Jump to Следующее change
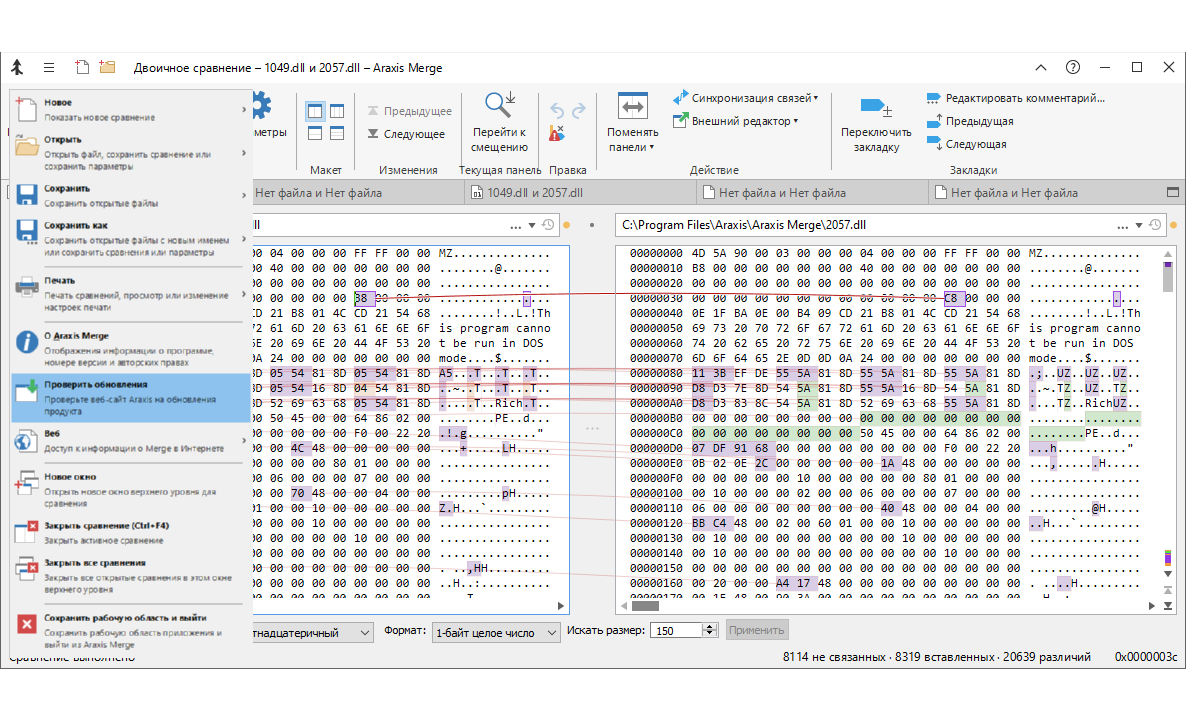 pos(406,134)
